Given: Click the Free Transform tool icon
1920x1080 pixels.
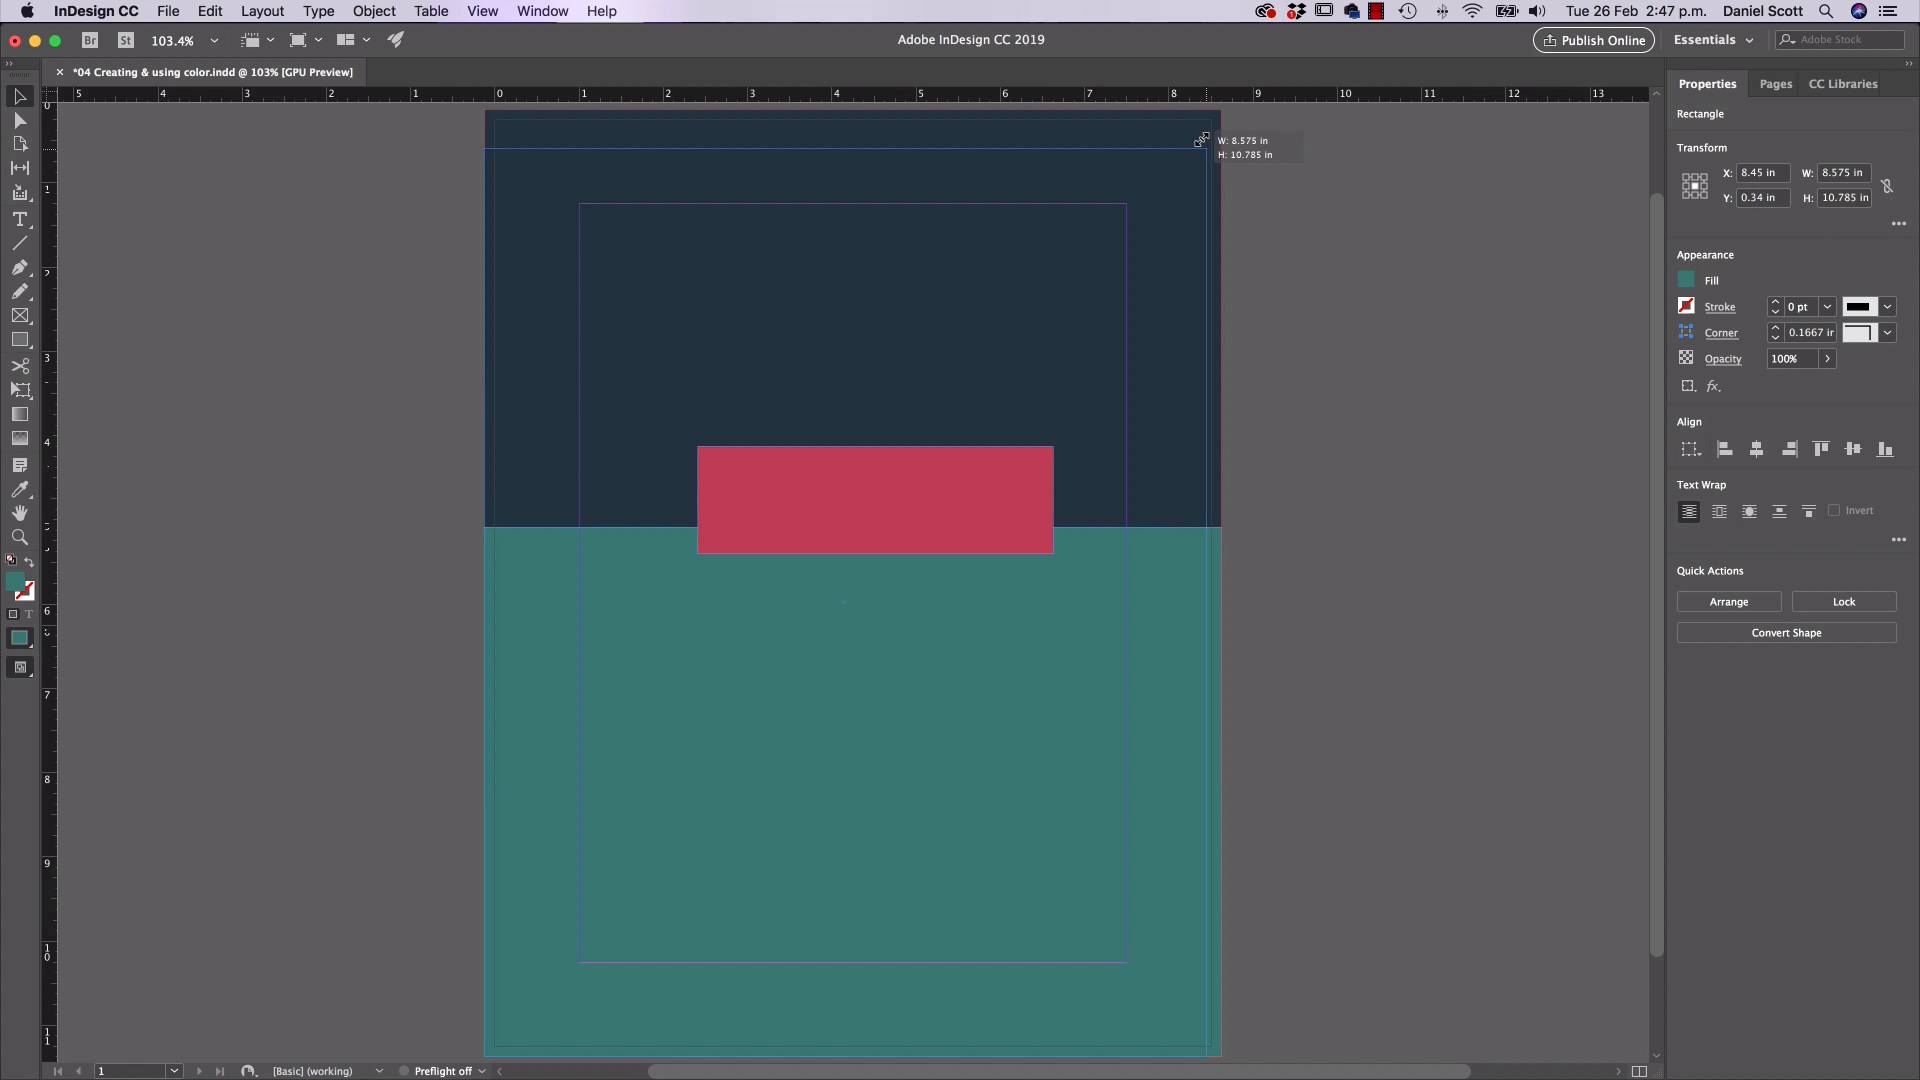Looking at the screenshot, I should tap(20, 389).
